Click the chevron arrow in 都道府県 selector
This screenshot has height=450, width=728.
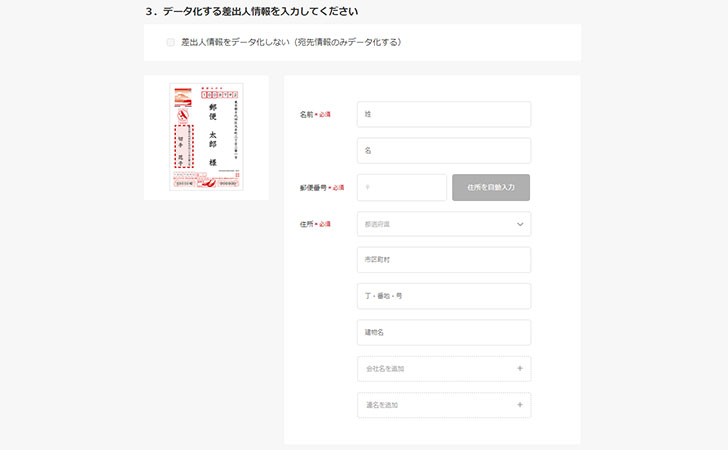(520, 224)
